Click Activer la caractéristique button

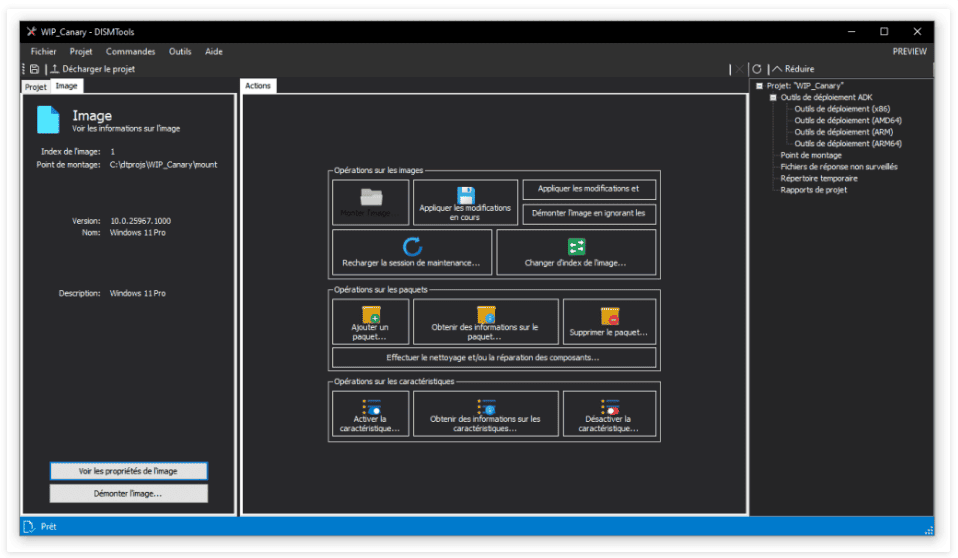click(370, 414)
